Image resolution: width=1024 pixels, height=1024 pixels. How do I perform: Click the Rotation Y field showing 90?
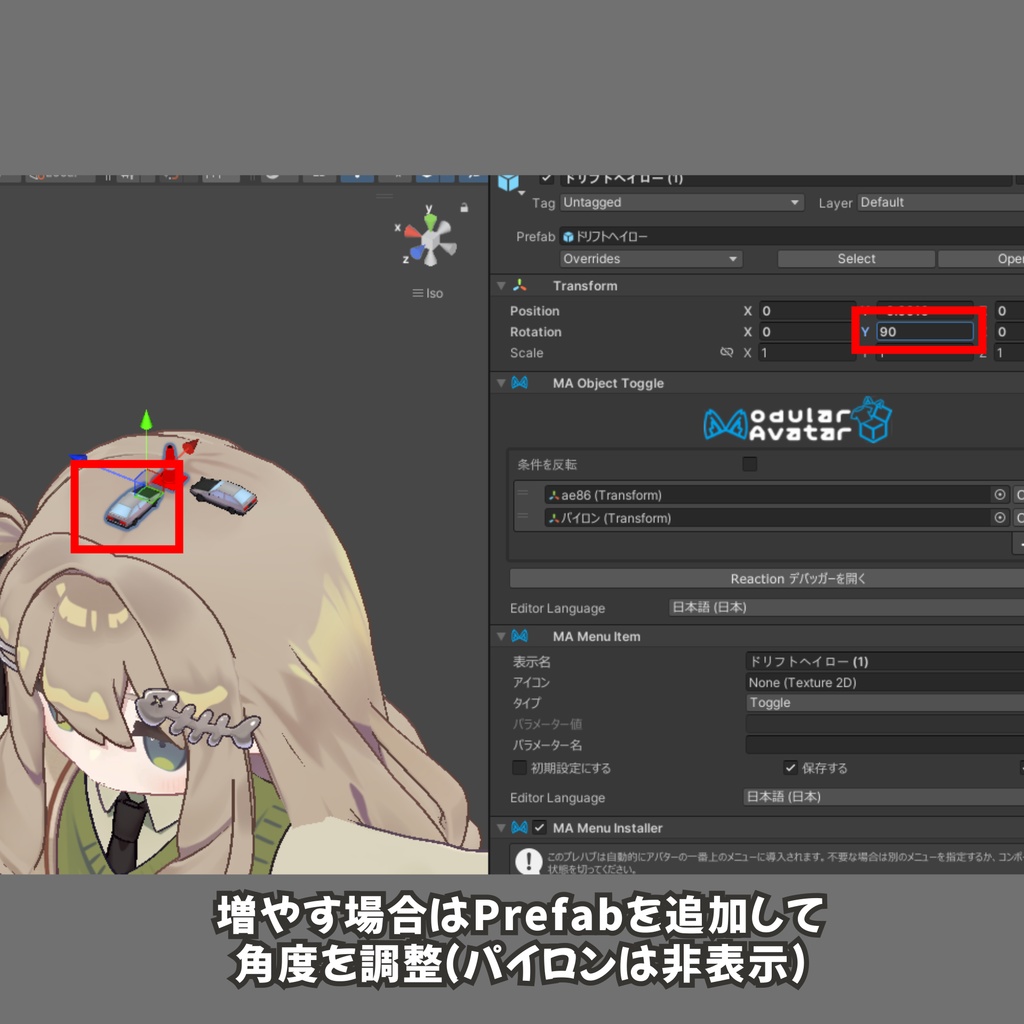(925, 332)
